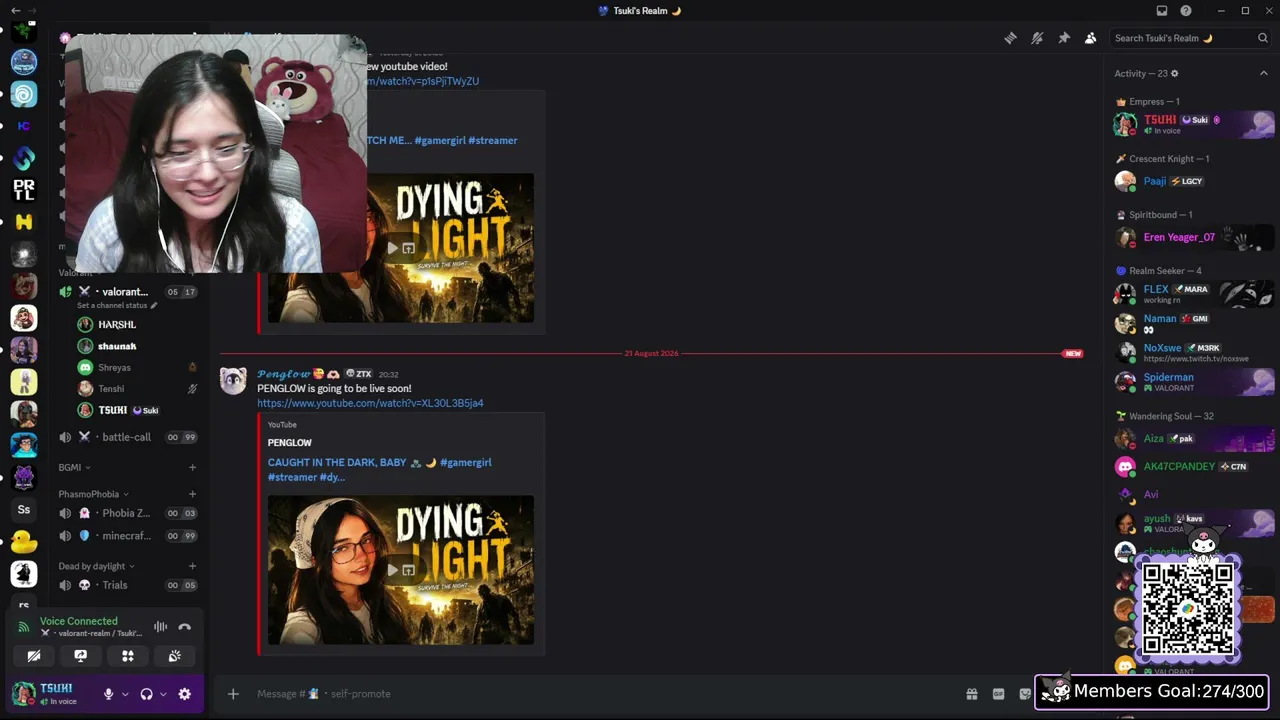This screenshot has width=1280, height=720.
Task: Open the XL30L3B5ja4 YouTube link
Action: tap(370, 403)
